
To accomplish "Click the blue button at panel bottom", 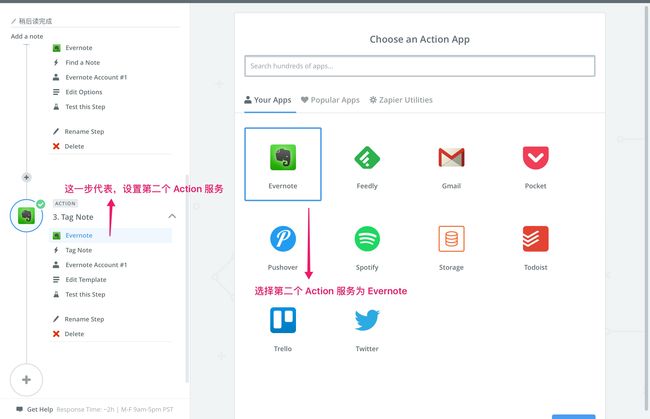I will tap(573, 417).
